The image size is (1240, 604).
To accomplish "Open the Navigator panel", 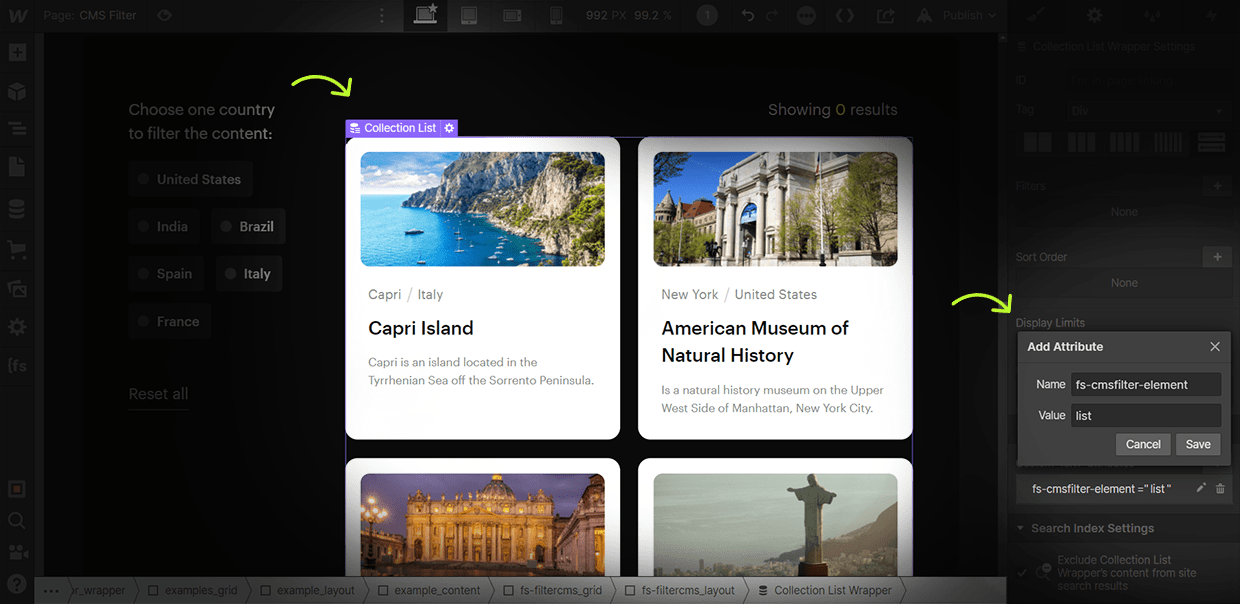I will tap(17, 129).
